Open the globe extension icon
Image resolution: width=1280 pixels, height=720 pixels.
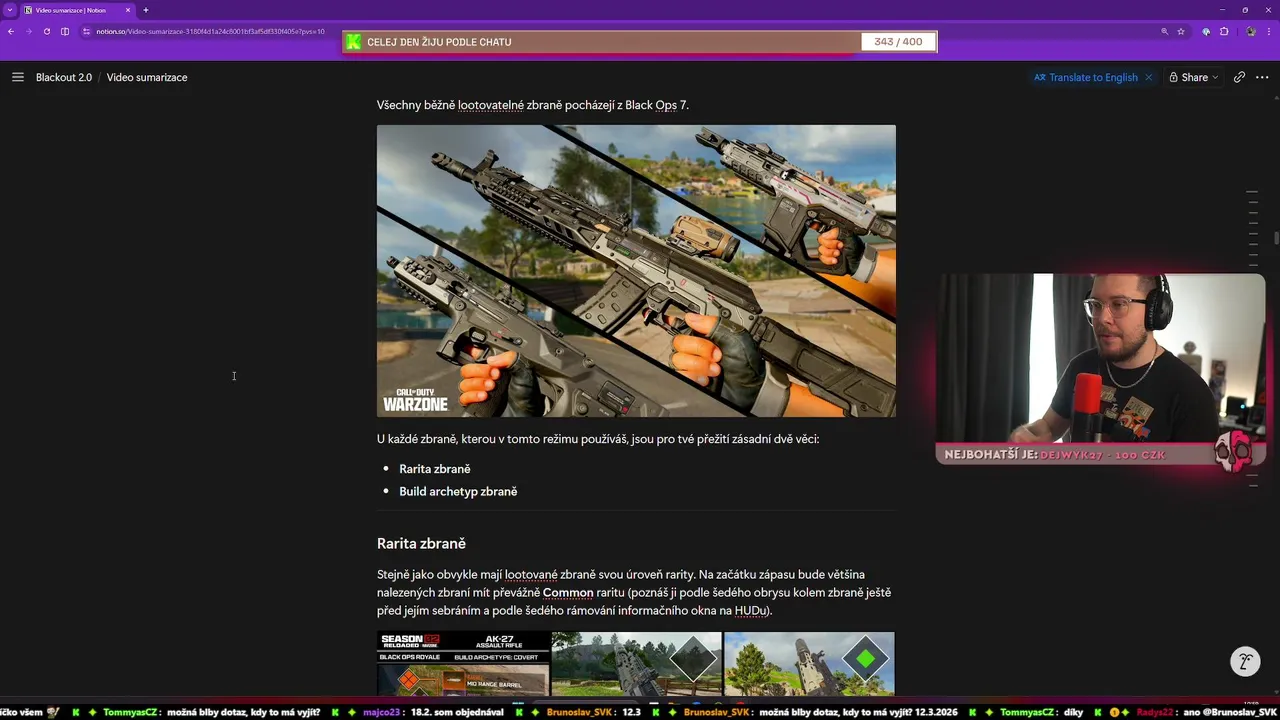[1206, 31]
